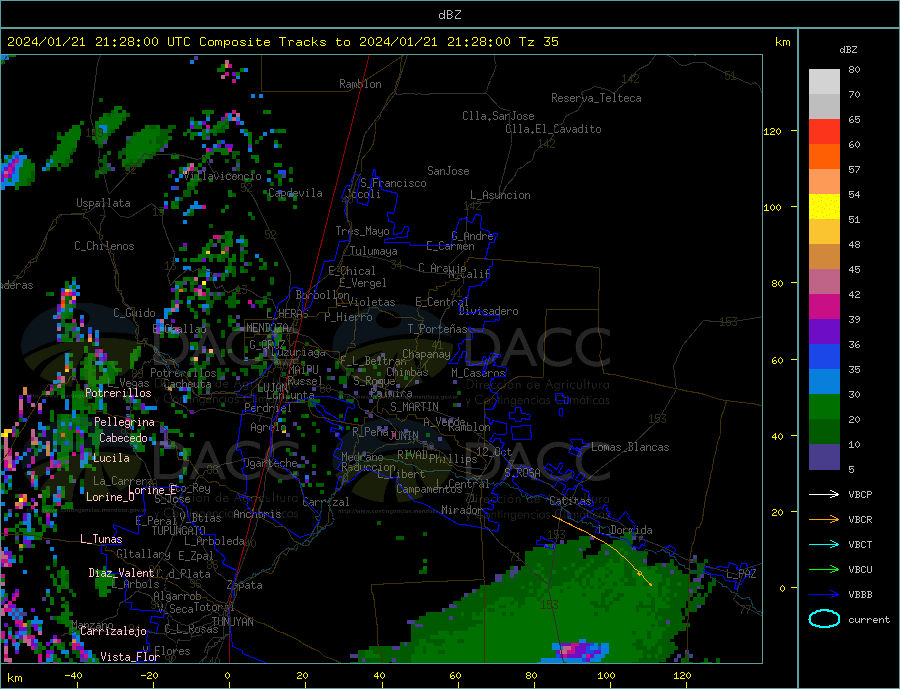The width and height of the screenshot is (900, 689).
Task: Pick the dark orange swatch between 60 and 57
Action: (x=824, y=157)
